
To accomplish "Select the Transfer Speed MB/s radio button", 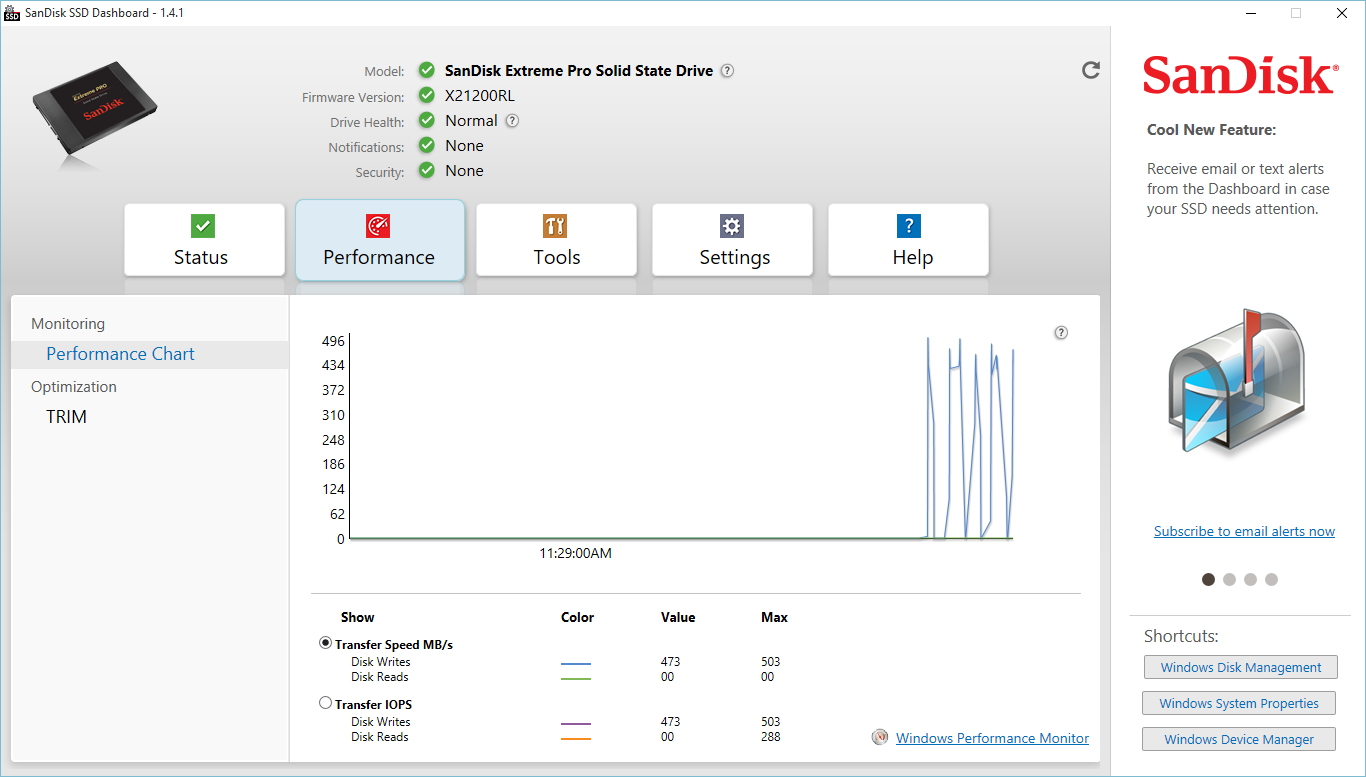I will pyautogui.click(x=325, y=643).
